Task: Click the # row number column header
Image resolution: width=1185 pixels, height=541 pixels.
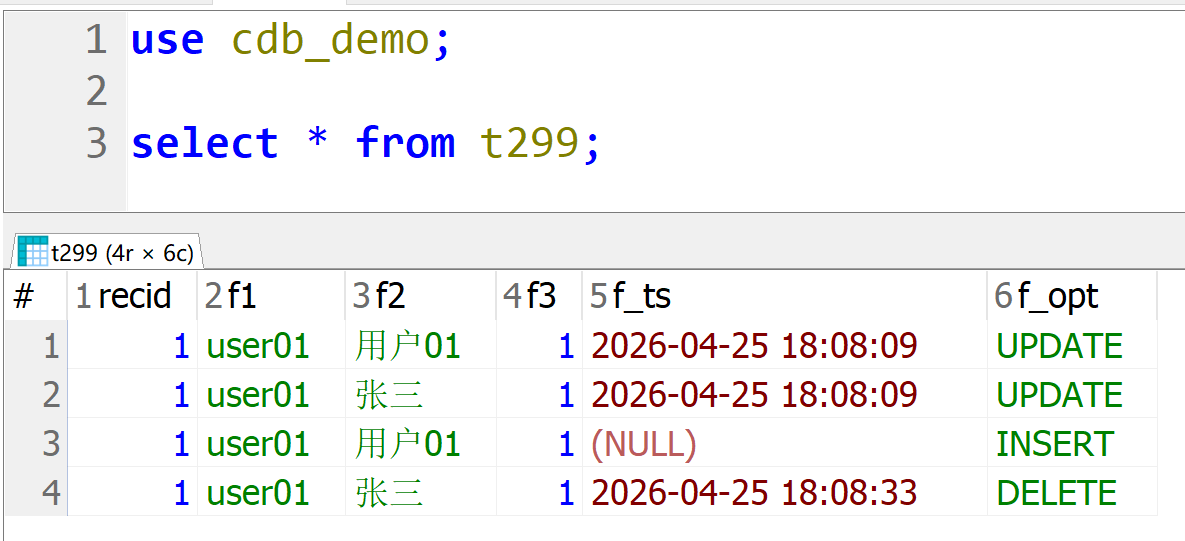Action: 25,296
